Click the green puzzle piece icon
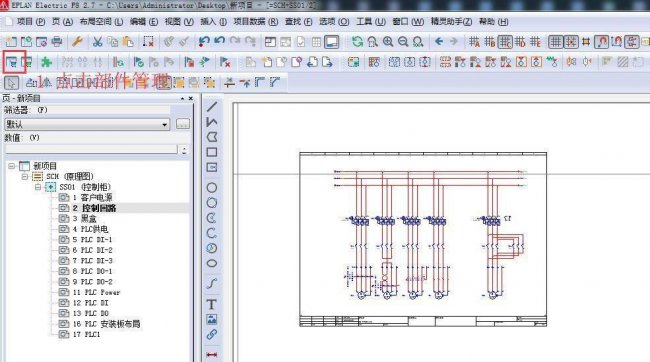This screenshot has width=650, height=362. (47, 62)
